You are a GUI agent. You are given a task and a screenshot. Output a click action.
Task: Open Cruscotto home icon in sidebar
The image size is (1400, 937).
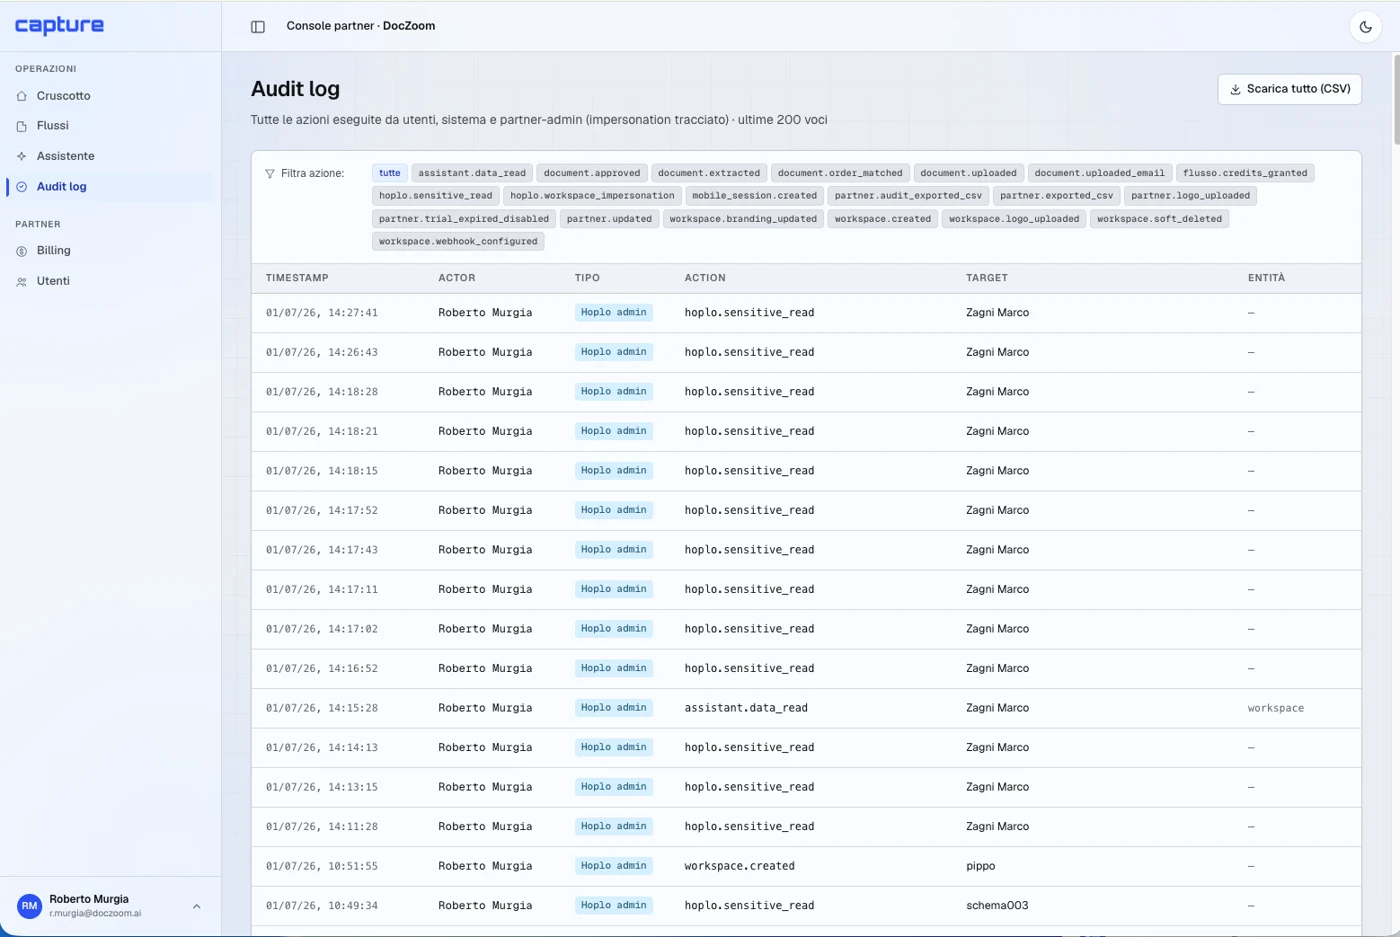click(22, 96)
